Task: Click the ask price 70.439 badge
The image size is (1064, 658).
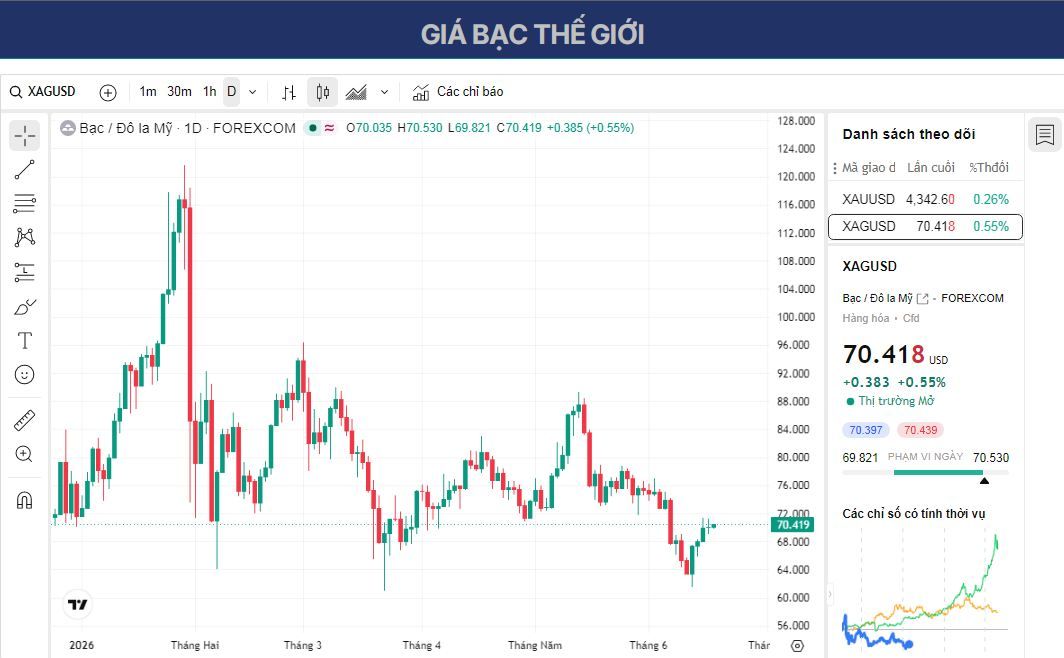Action: pos(920,430)
